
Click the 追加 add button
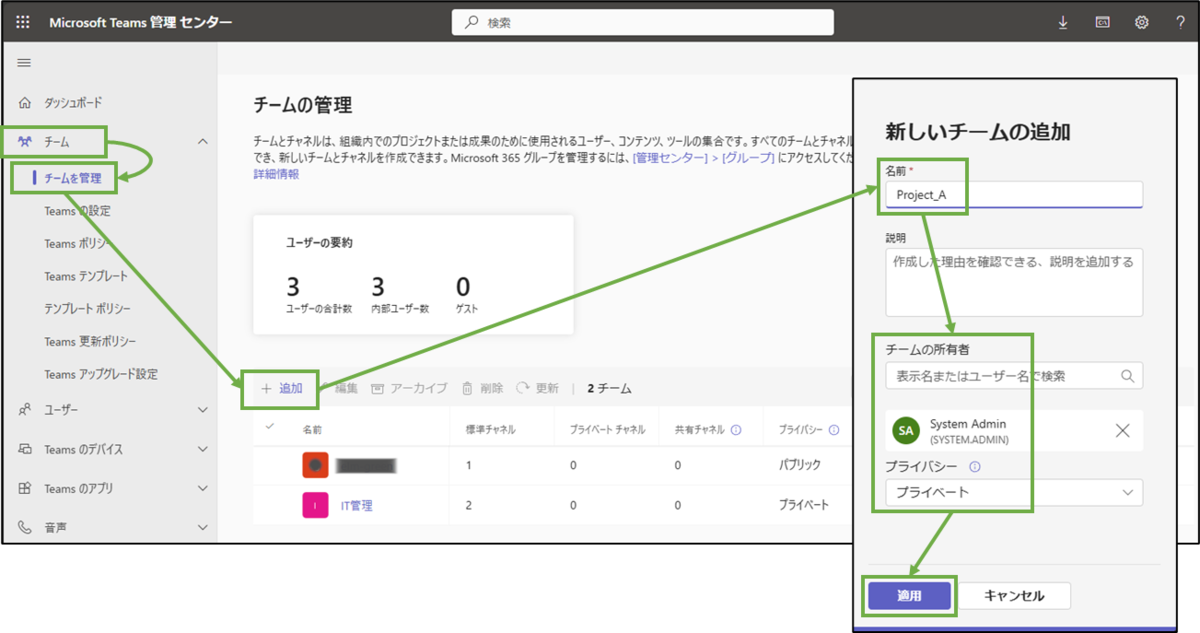coord(281,388)
